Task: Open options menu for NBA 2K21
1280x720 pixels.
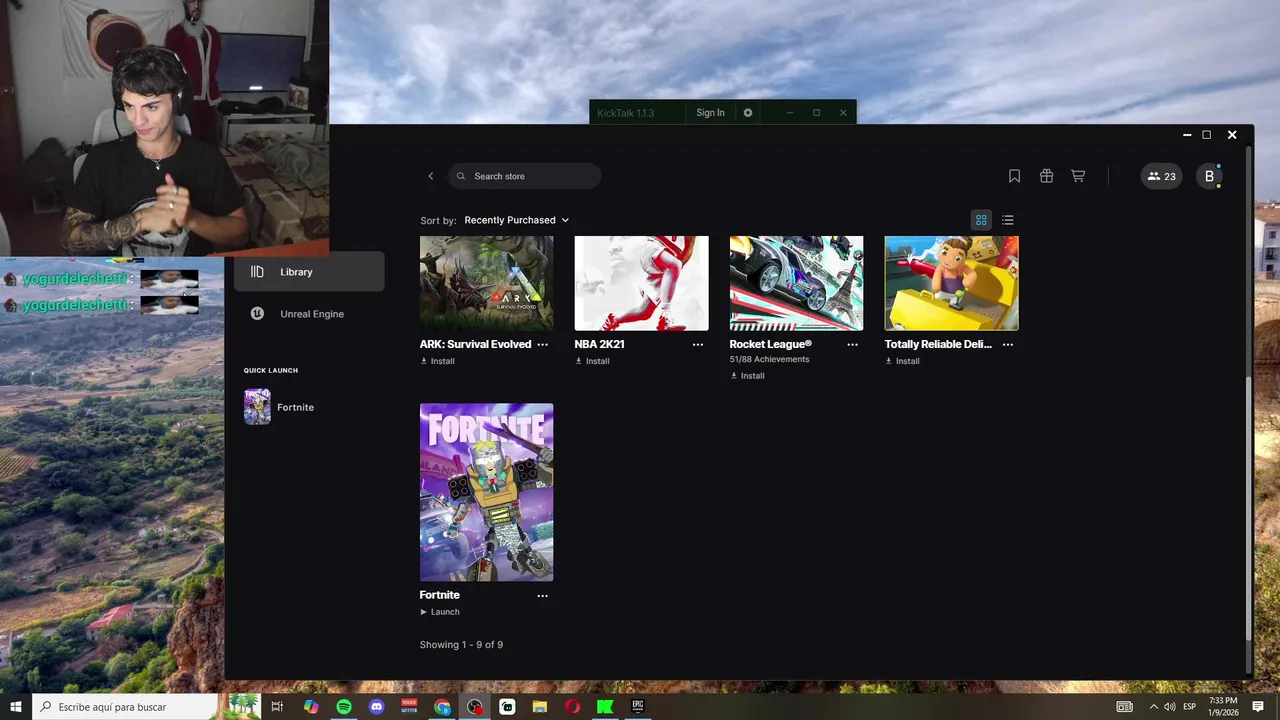Action: click(697, 344)
